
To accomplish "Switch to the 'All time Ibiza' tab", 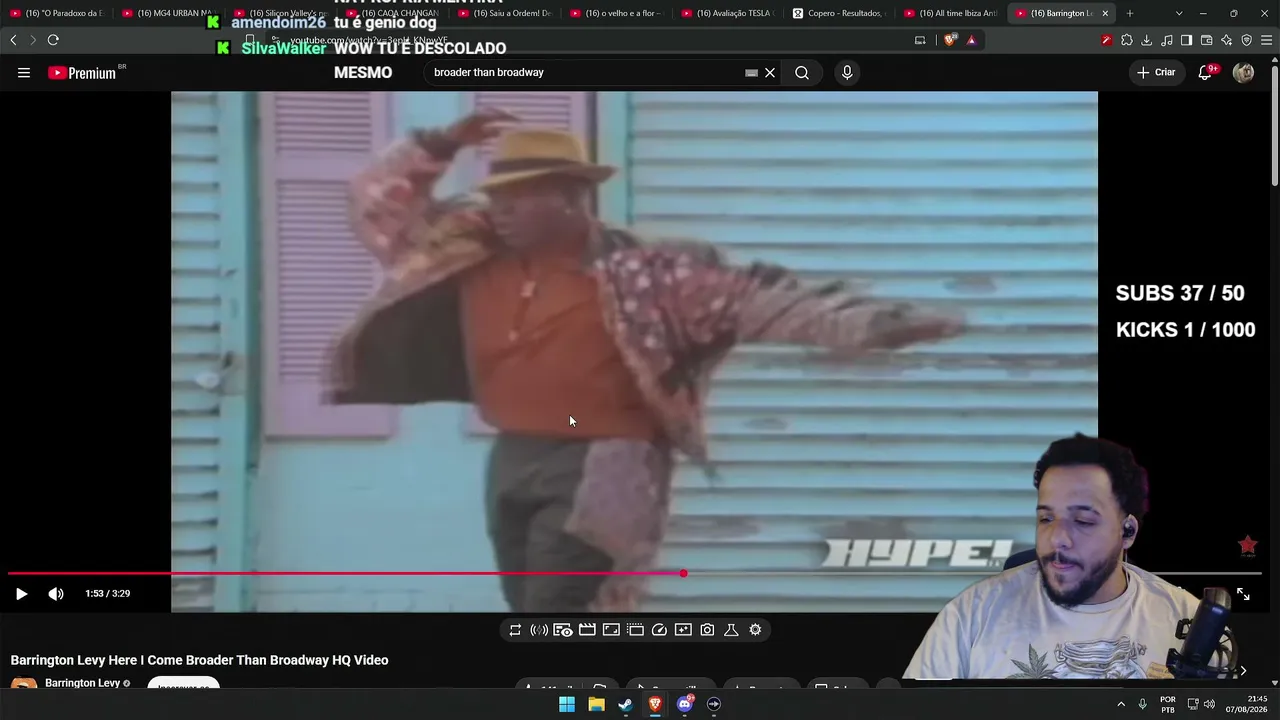I will (x=952, y=13).
